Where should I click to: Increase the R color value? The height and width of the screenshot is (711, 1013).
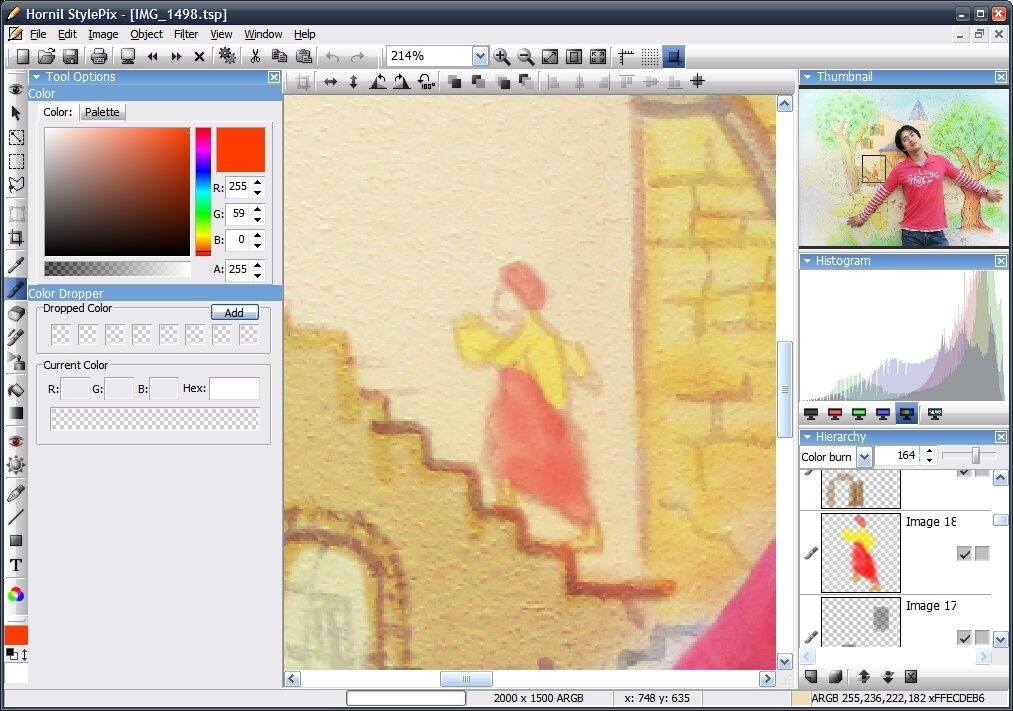pos(258,183)
